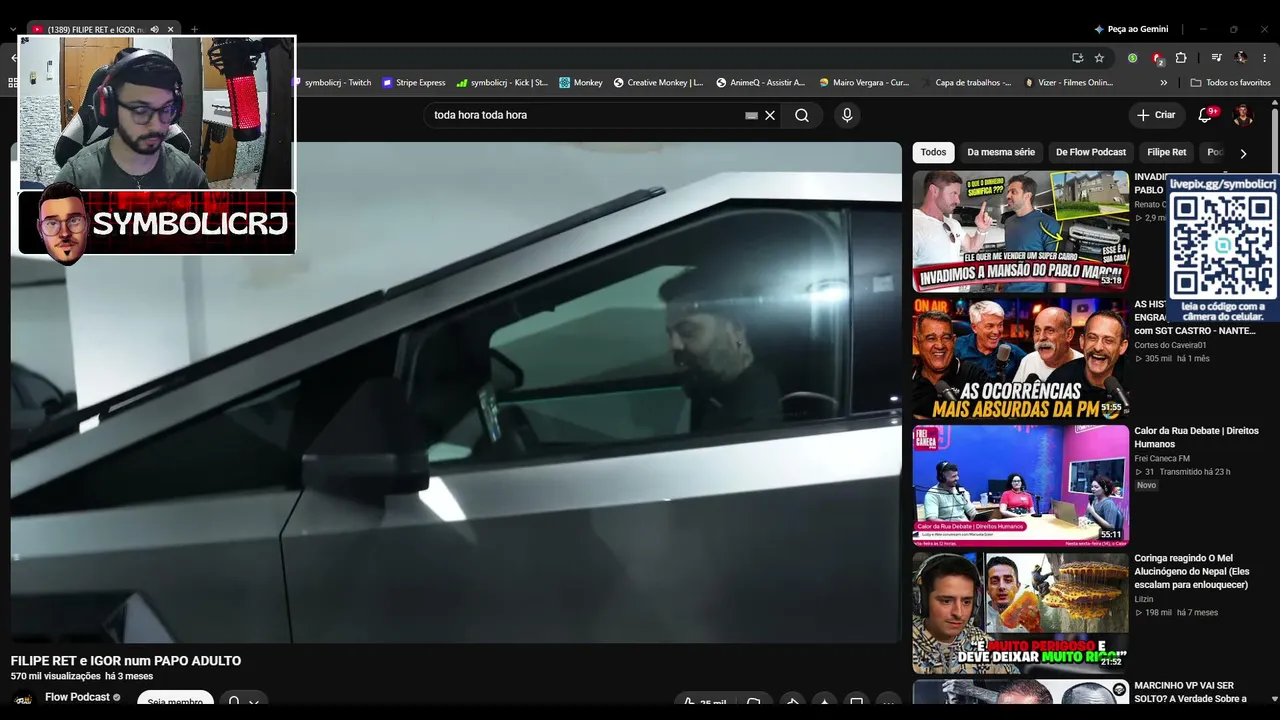Click the Criar button
Image resolution: width=1280 pixels, height=720 pixels.
(x=1156, y=115)
